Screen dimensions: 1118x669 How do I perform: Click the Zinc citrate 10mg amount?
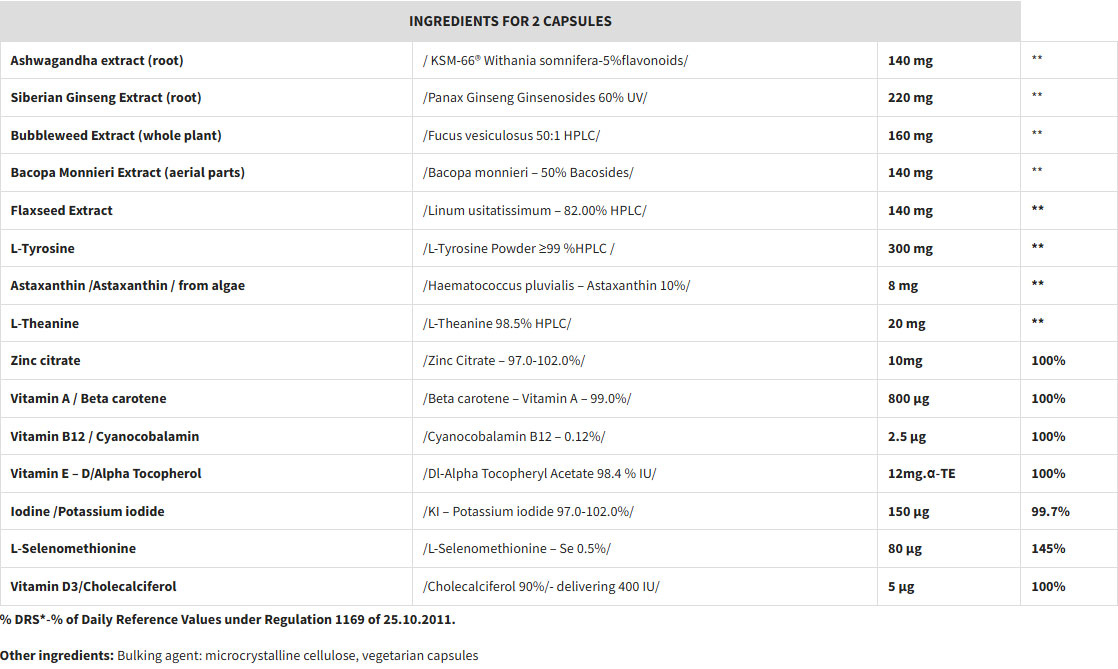905,360
